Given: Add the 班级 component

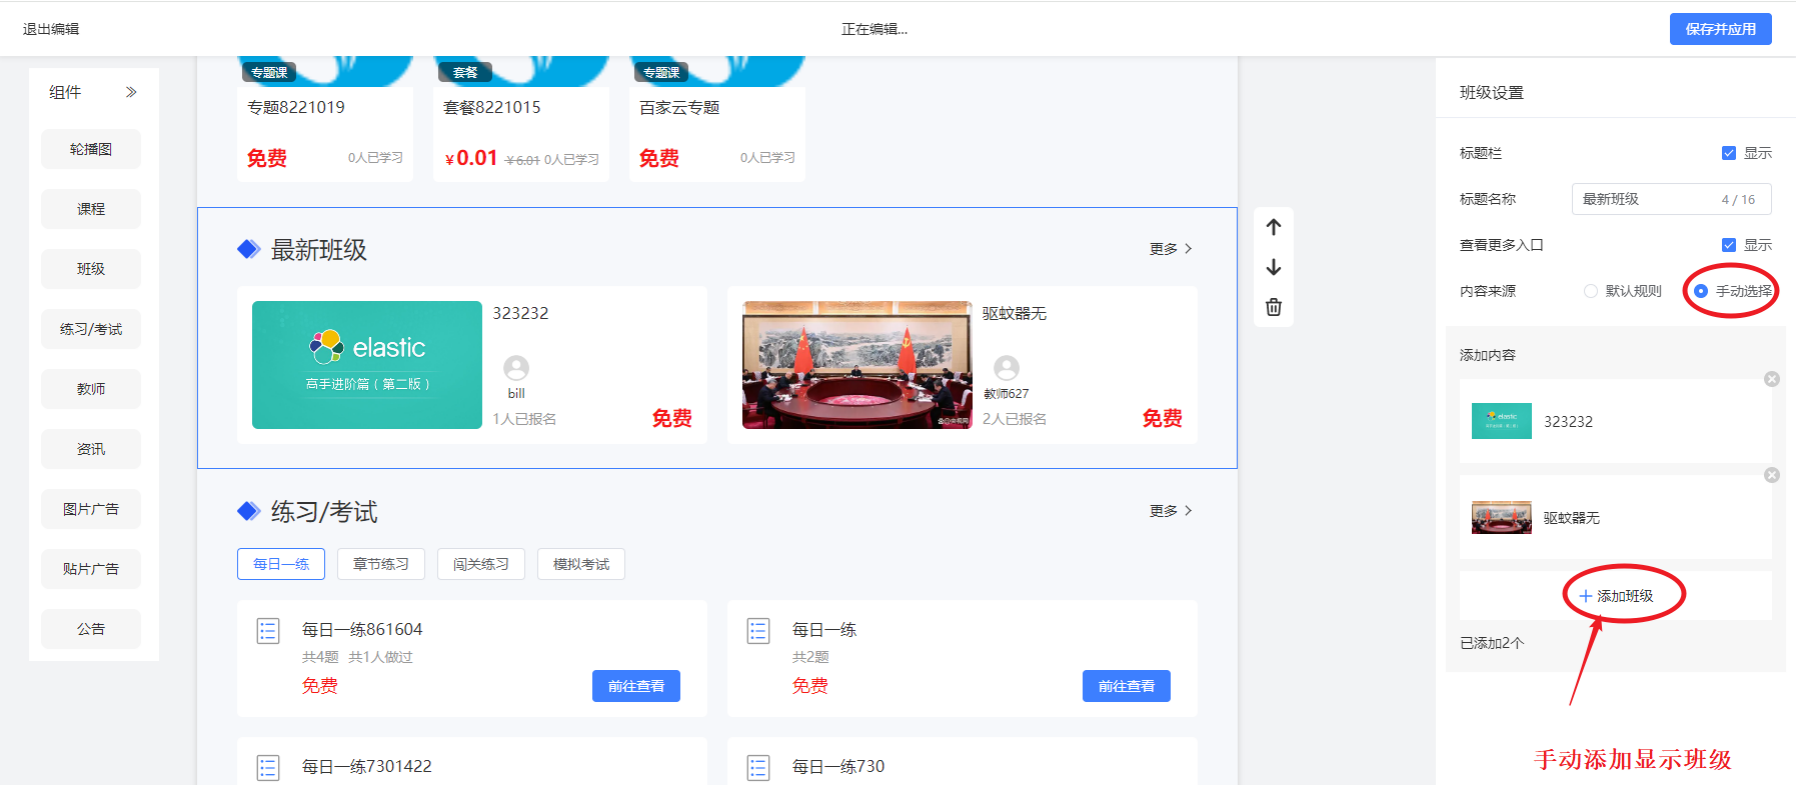Looking at the screenshot, I should (91, 269).
